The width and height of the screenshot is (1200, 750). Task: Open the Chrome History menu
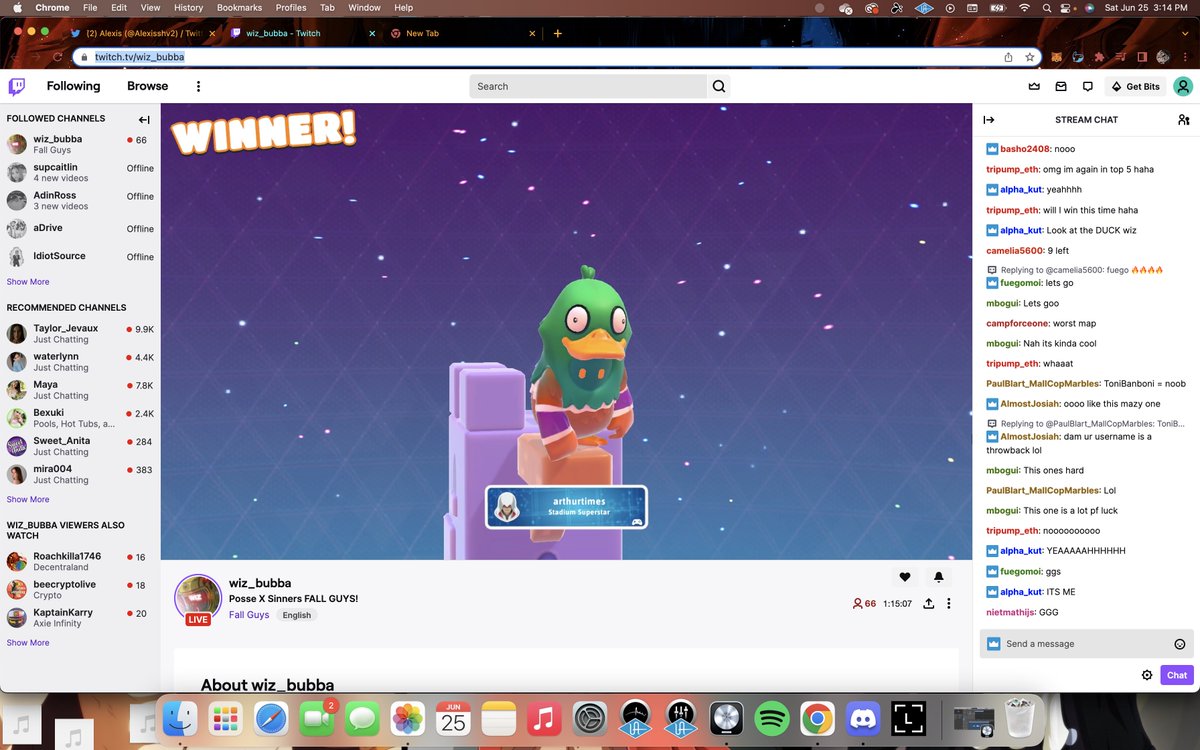tap(188, 7)
